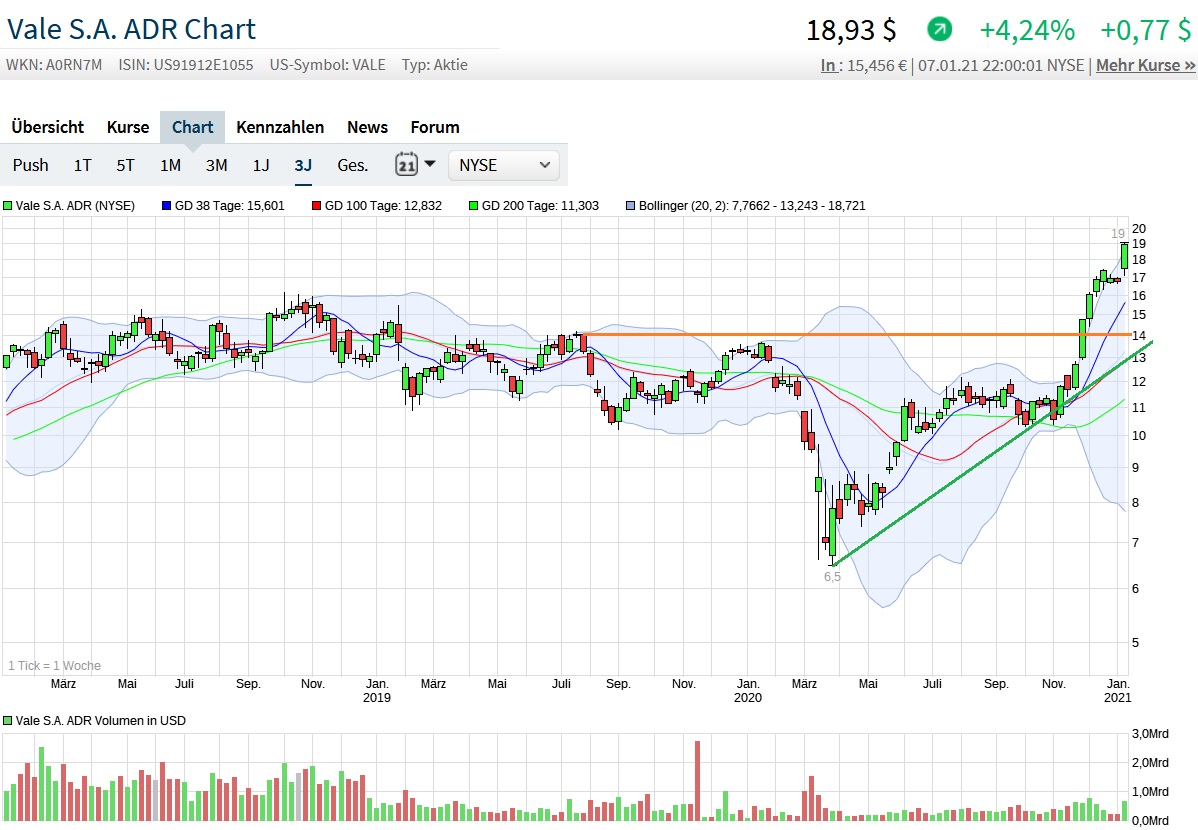Open the Kennzahlen tab
The height and width of the screenshot is (830, 1198).
[x=280, y=127]
